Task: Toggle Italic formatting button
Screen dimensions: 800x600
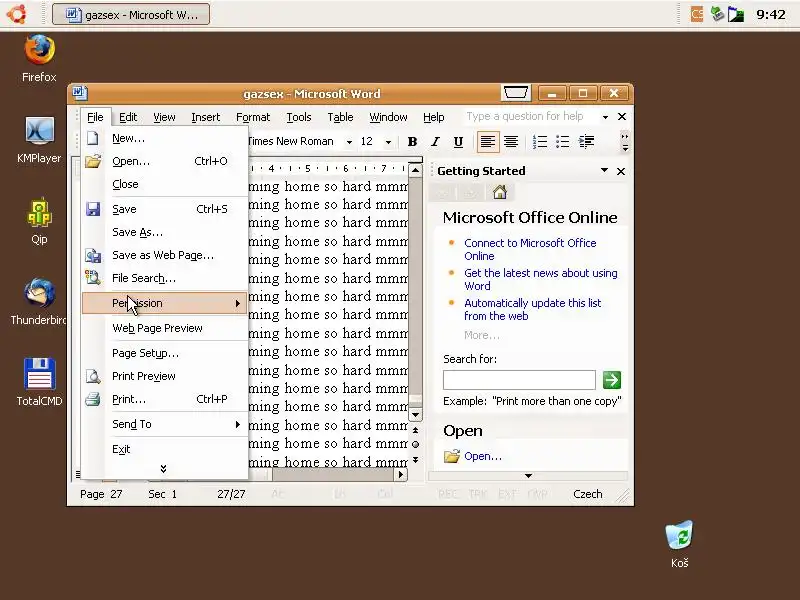Action: (x=435, y=142)
